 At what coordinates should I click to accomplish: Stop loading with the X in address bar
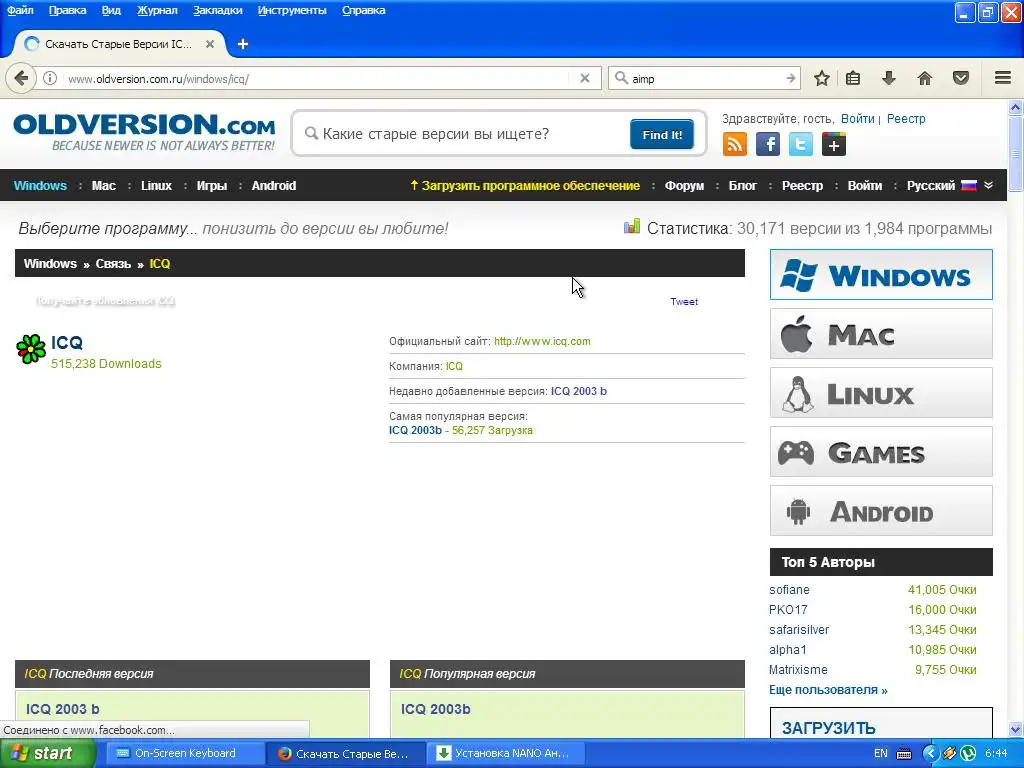585,78
